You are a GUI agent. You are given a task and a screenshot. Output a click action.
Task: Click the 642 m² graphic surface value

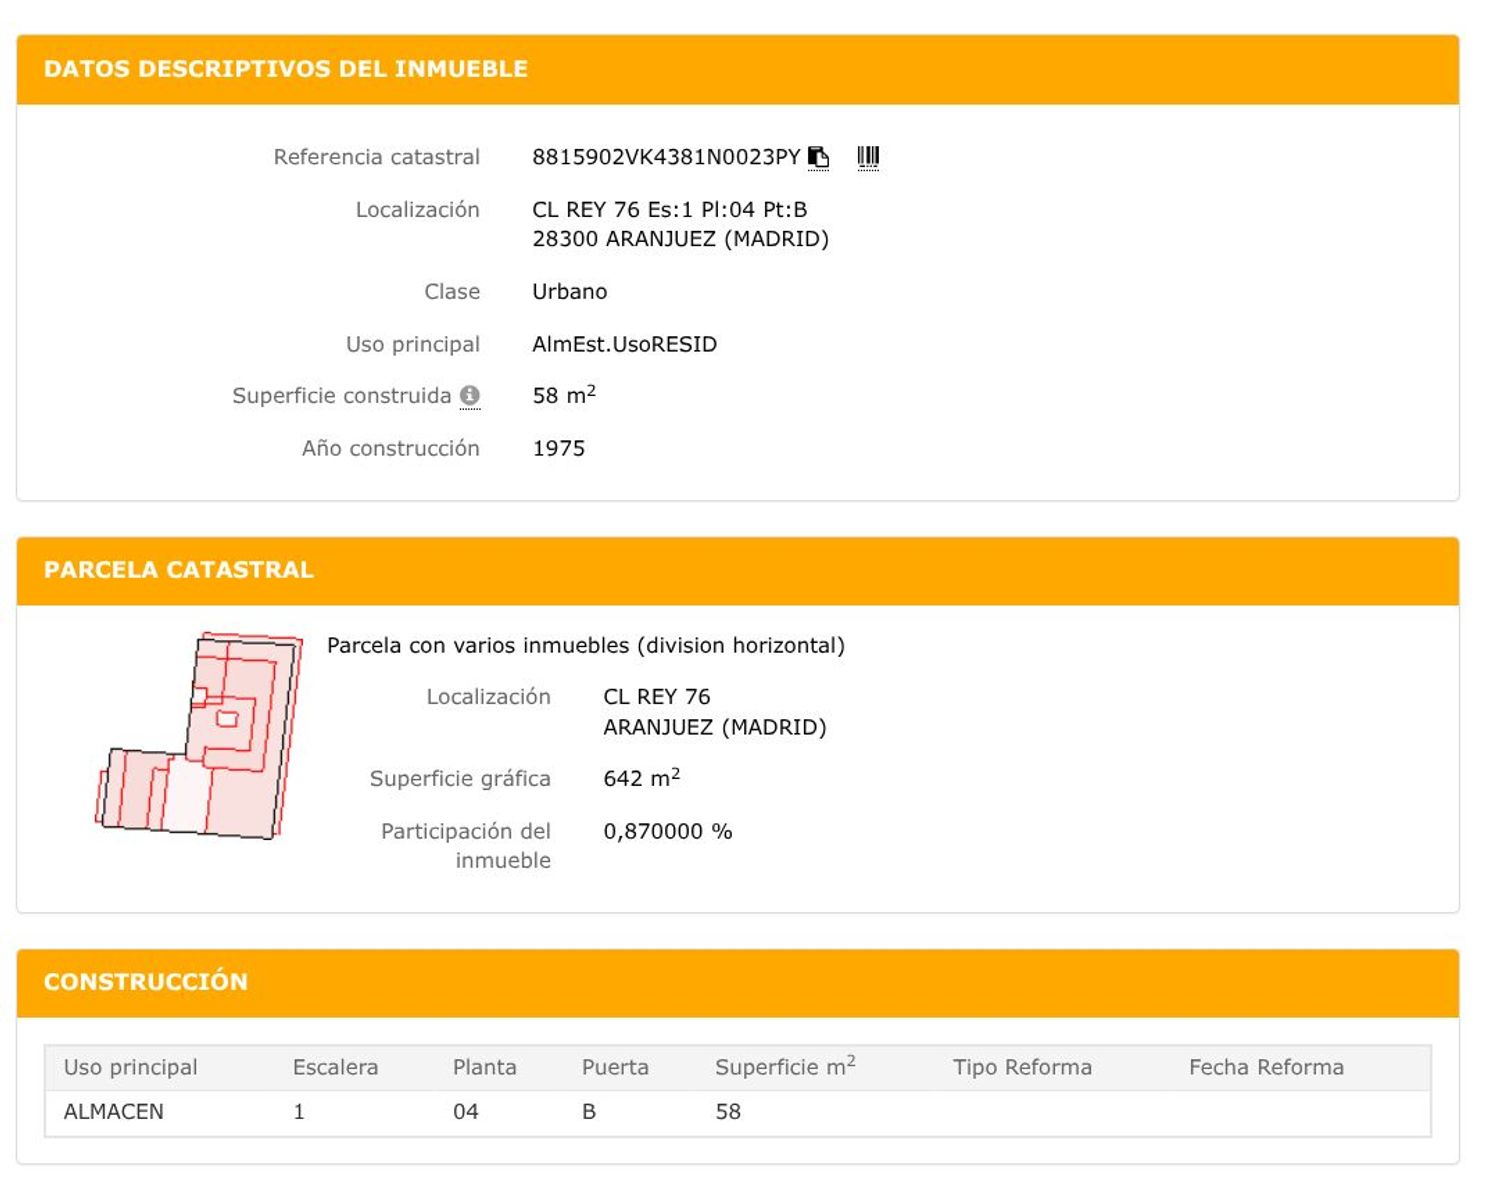[x=640, y=779]
